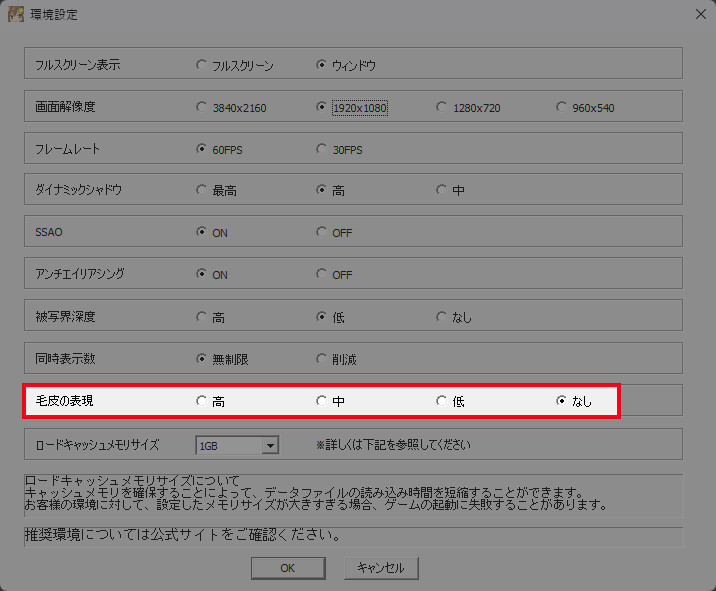Set fur rendering to 低

[x=442, y=401]
